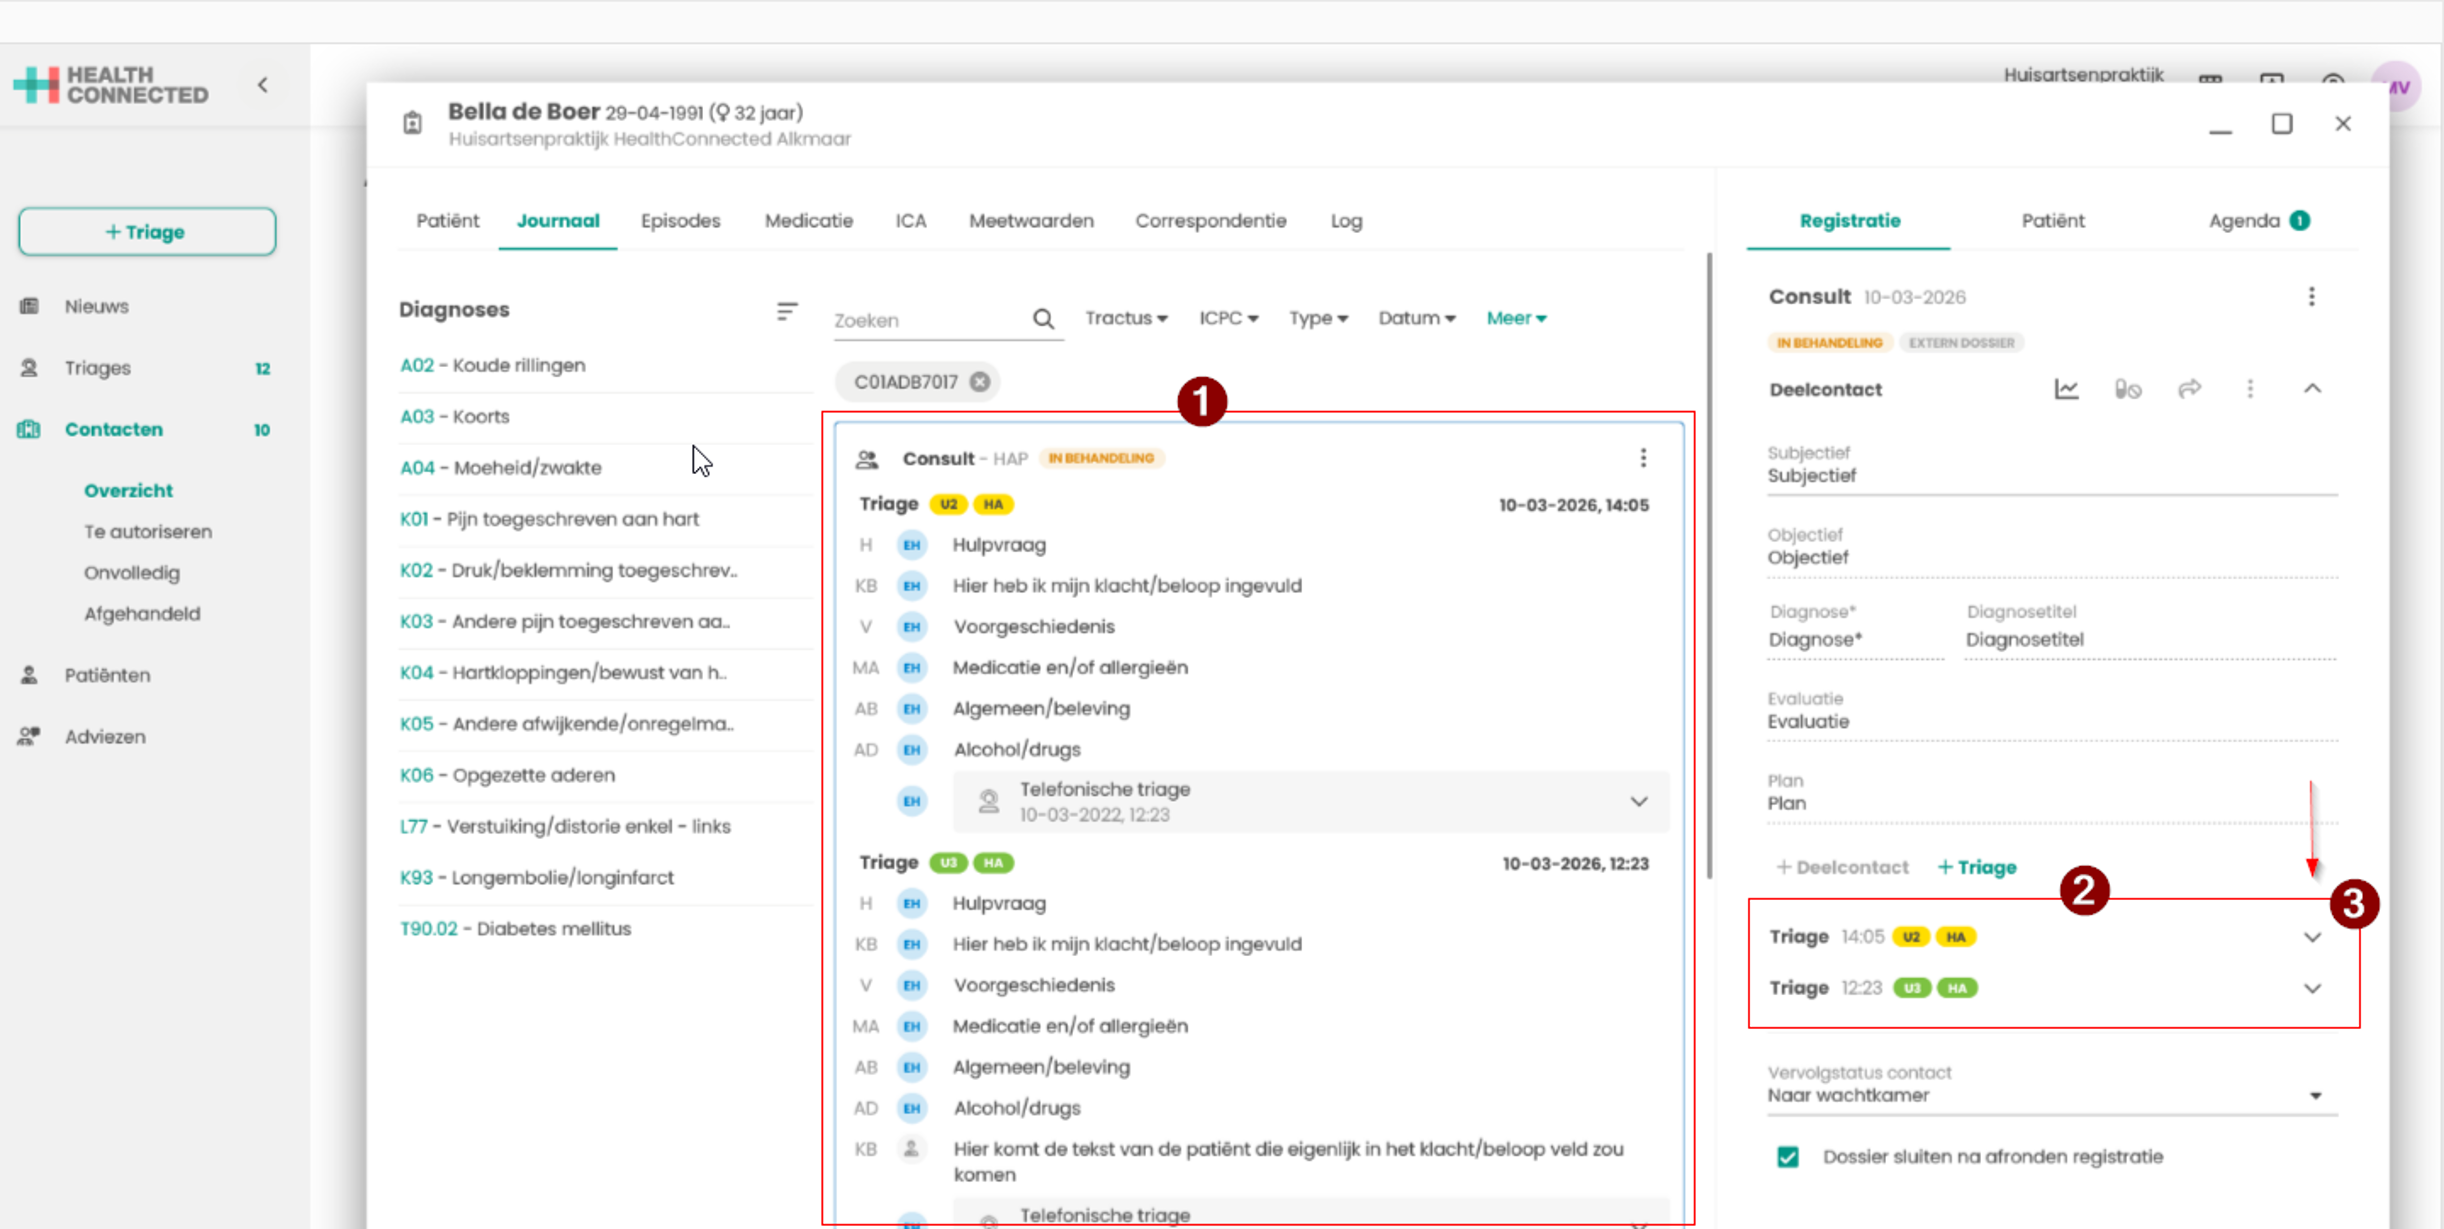Click the chart icon in Deelcontact row
This screenshot has height=1229, width=2444.
(x=2066, y=389)
